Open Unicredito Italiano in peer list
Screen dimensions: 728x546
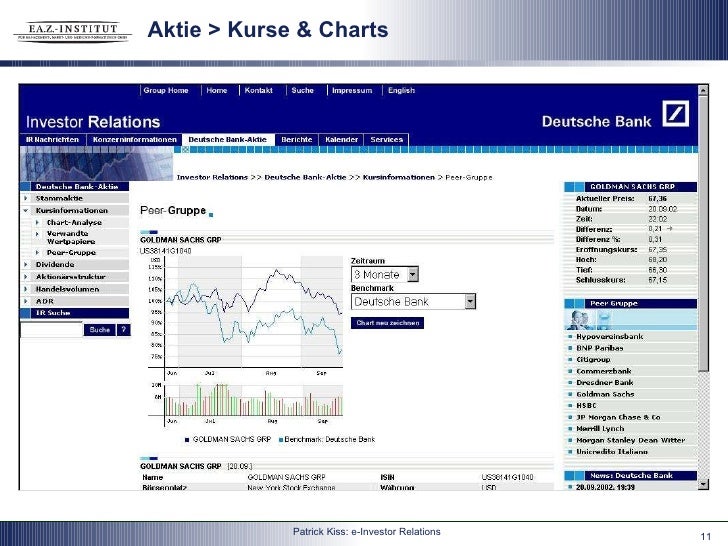612,452
